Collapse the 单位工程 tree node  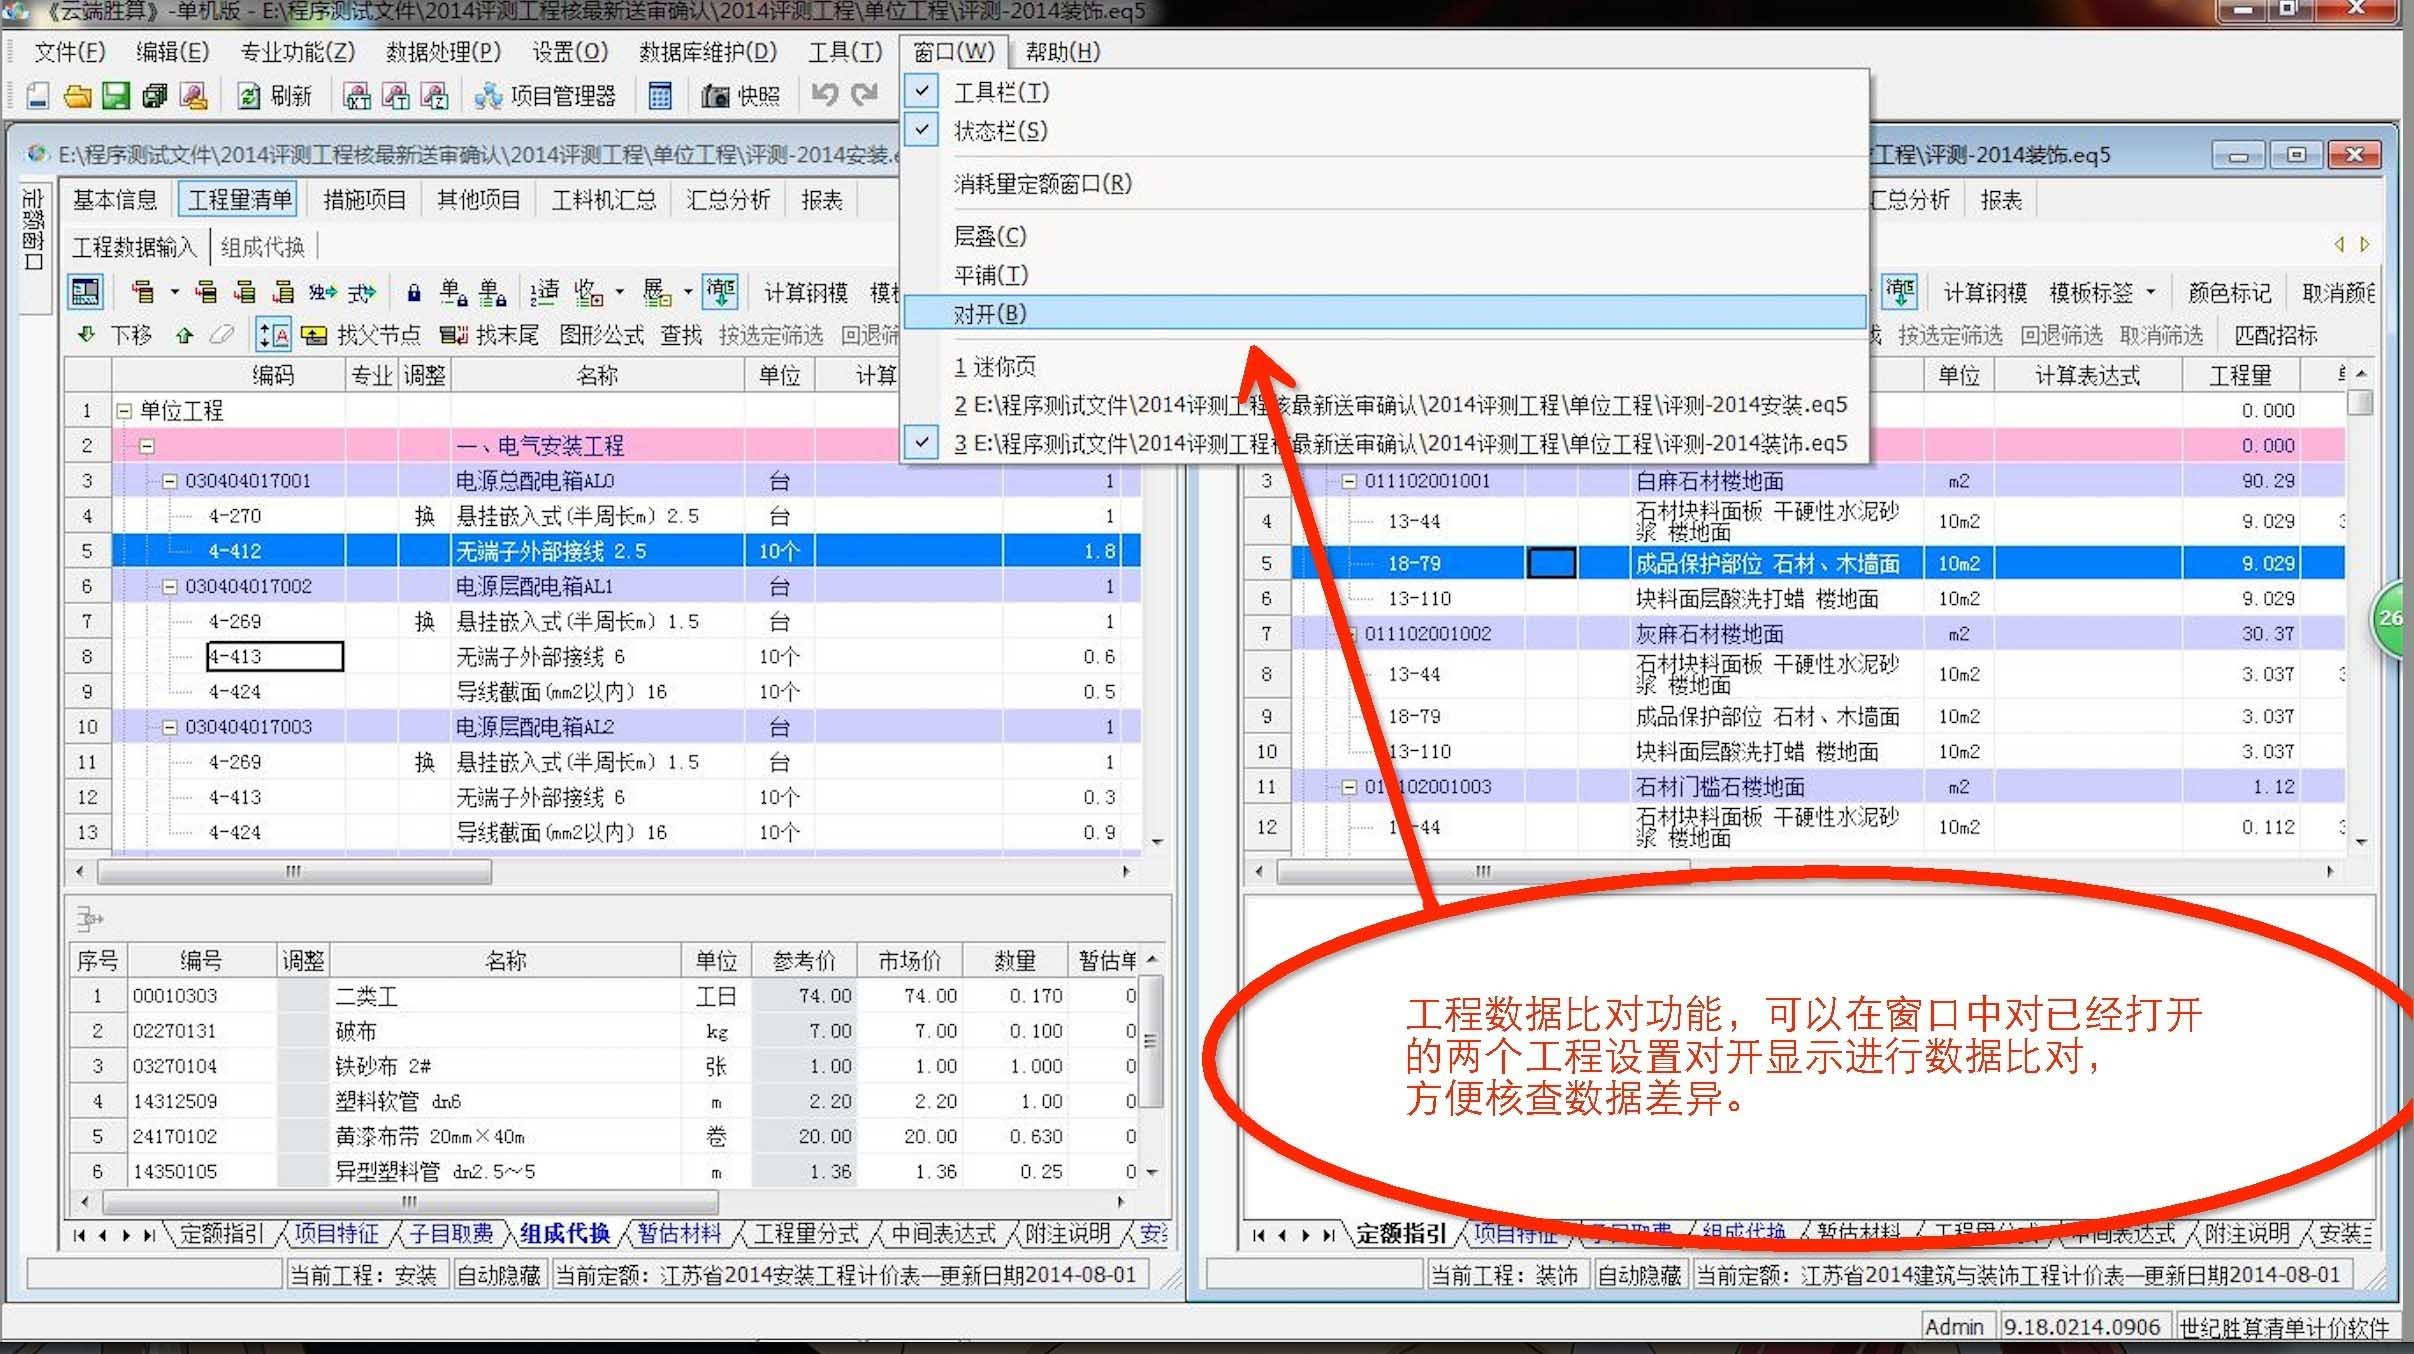point(124,410)
